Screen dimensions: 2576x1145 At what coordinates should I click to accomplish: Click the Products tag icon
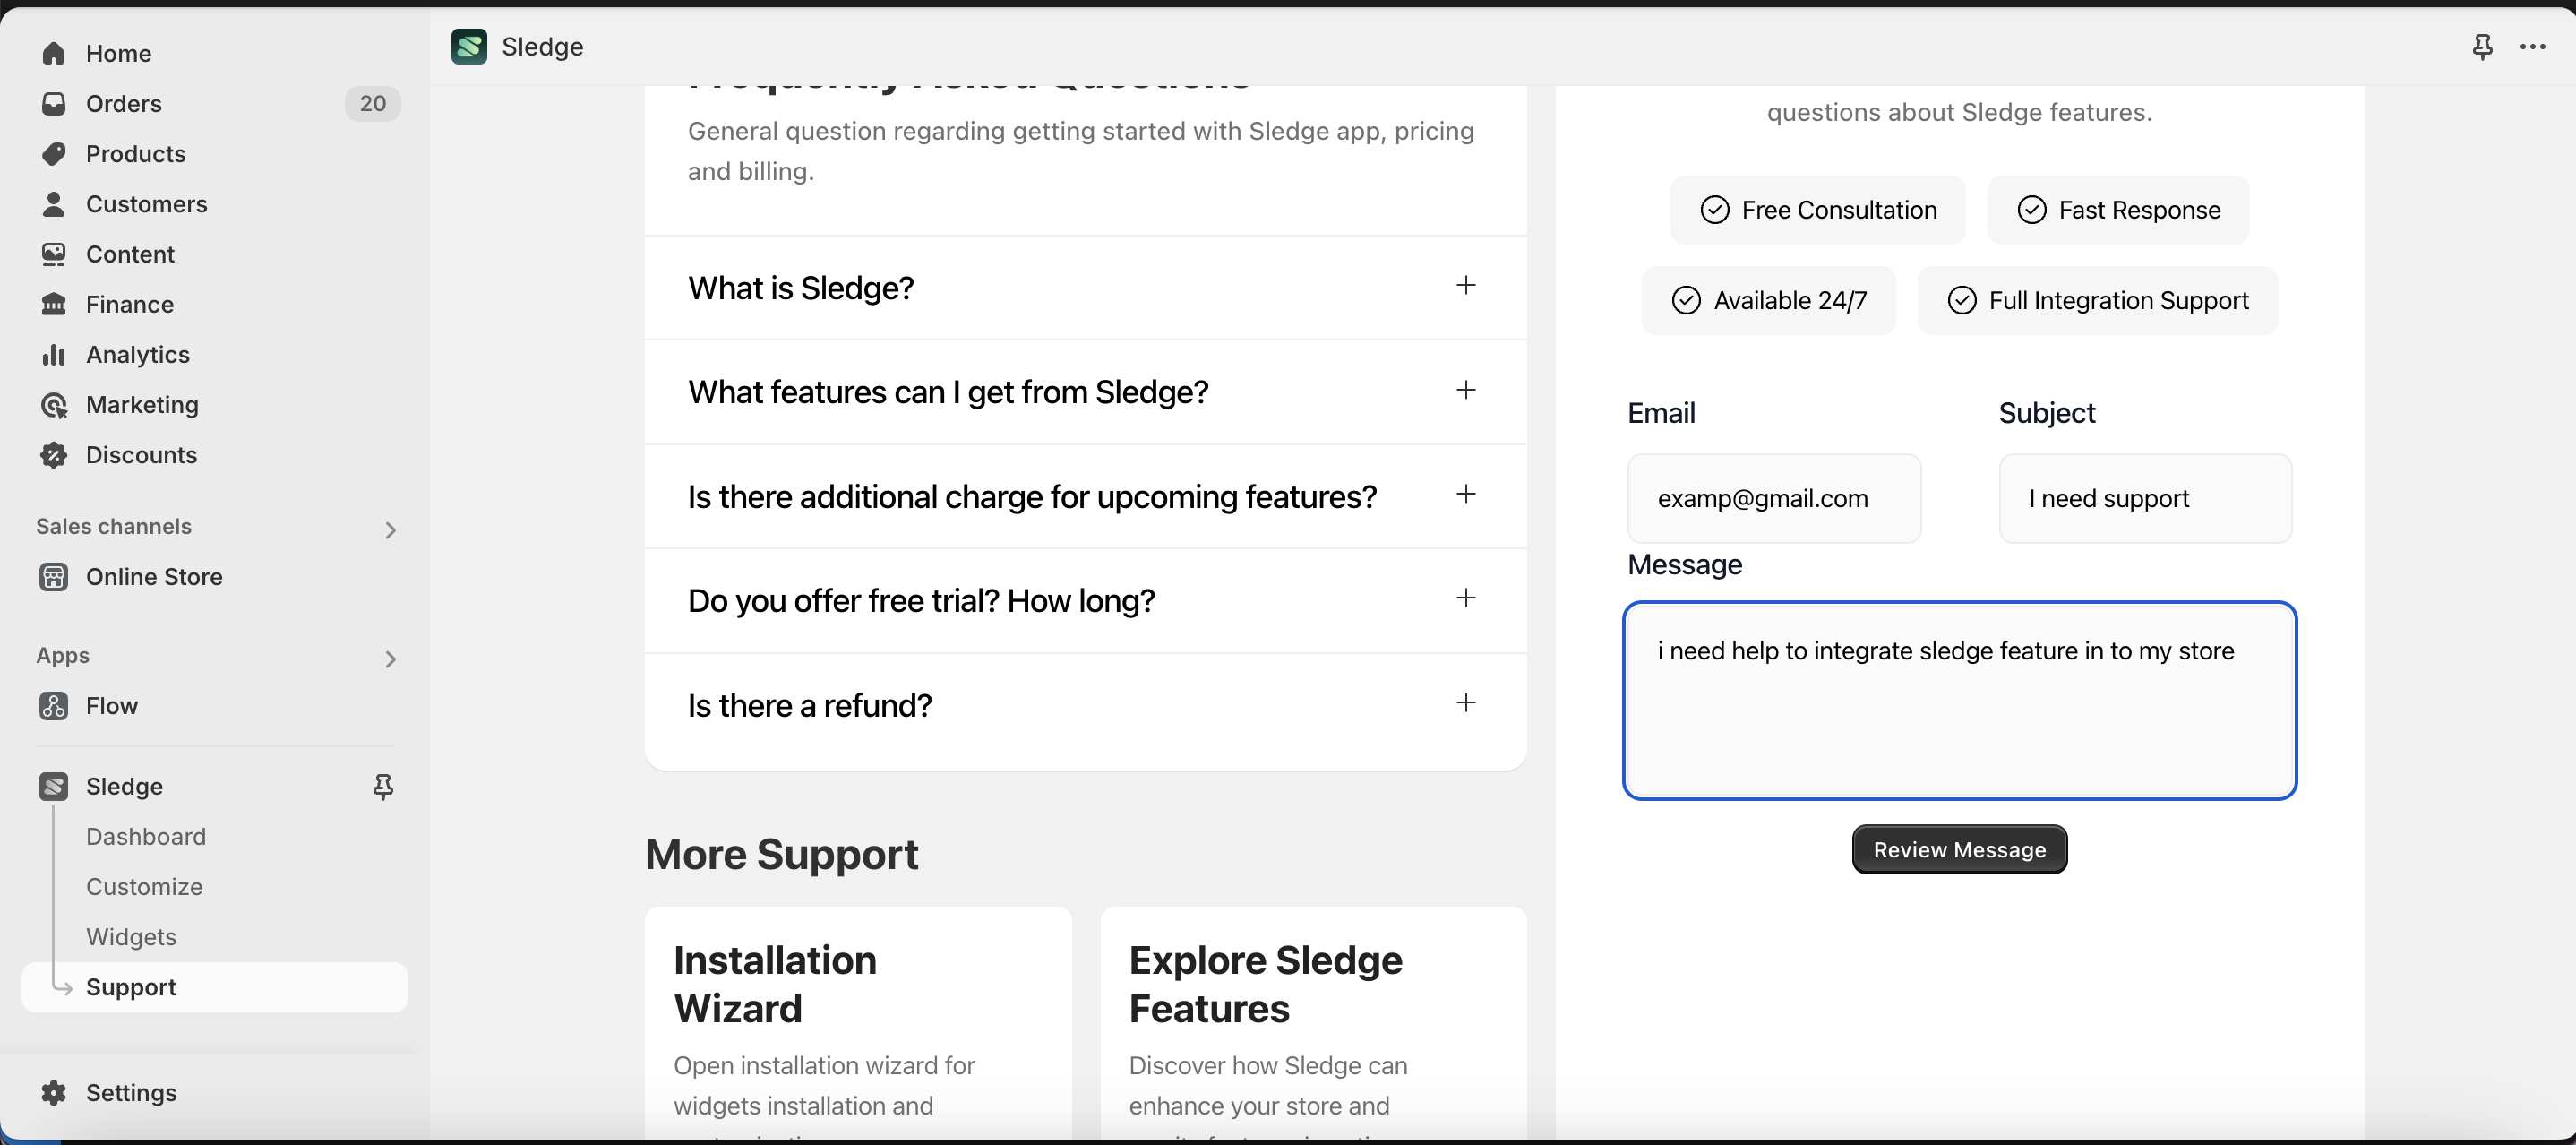(x=54, y=153)
